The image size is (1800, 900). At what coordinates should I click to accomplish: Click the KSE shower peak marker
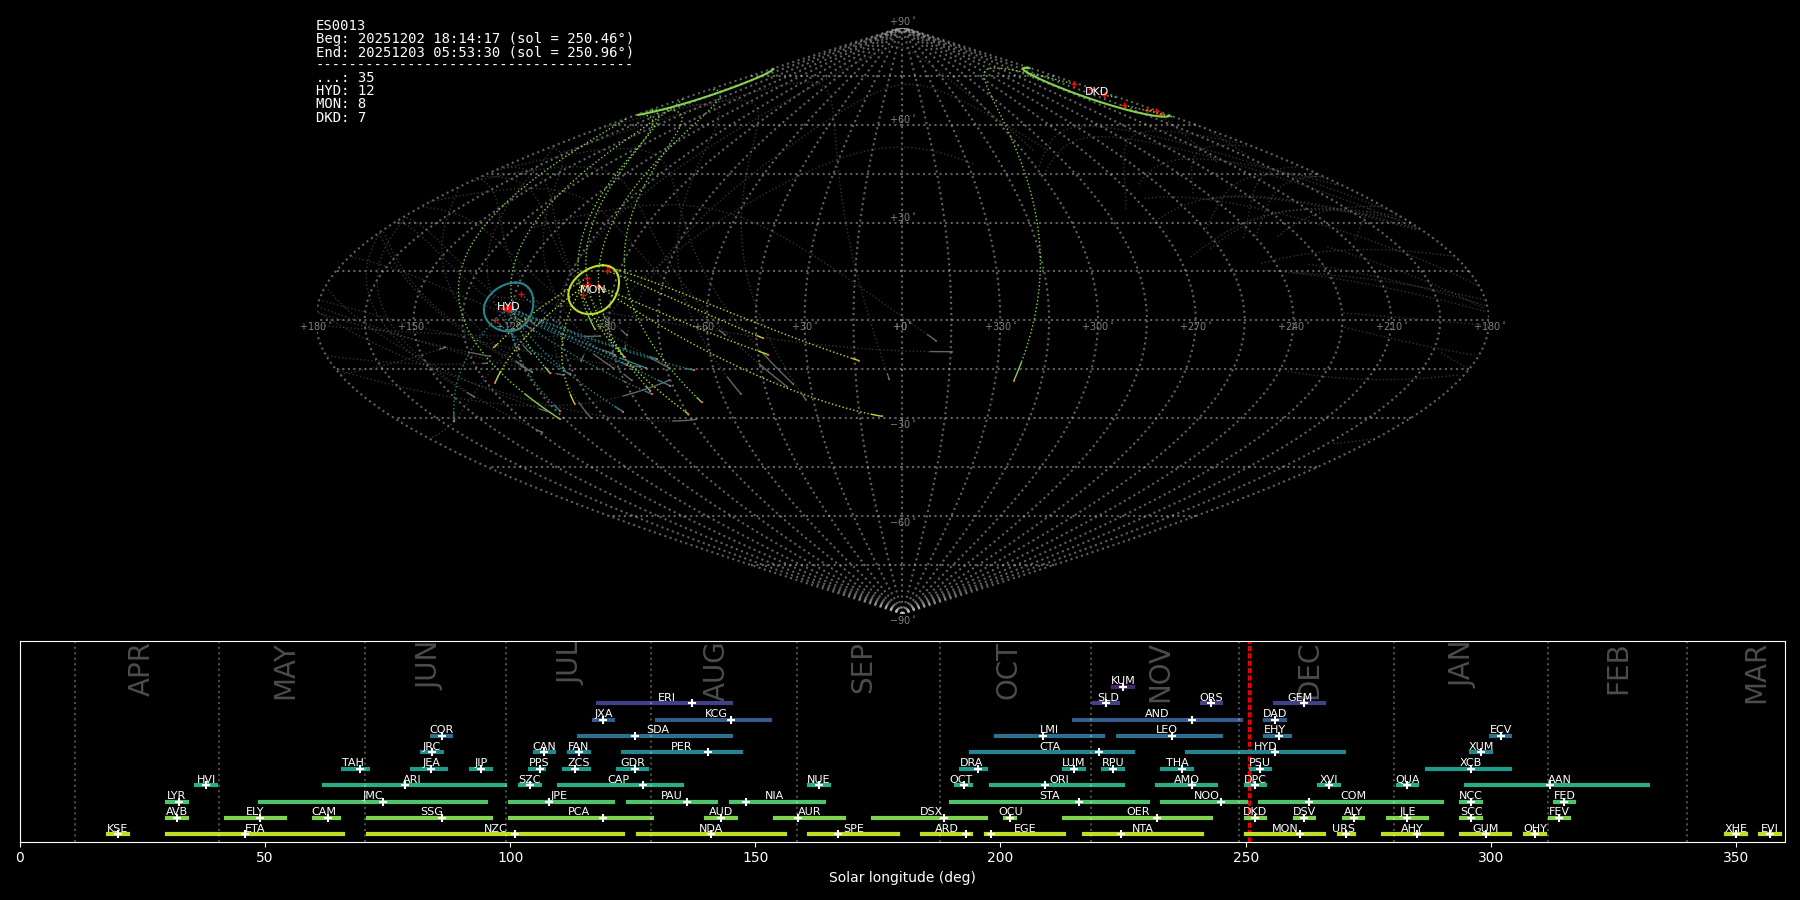tap(118, 834)
